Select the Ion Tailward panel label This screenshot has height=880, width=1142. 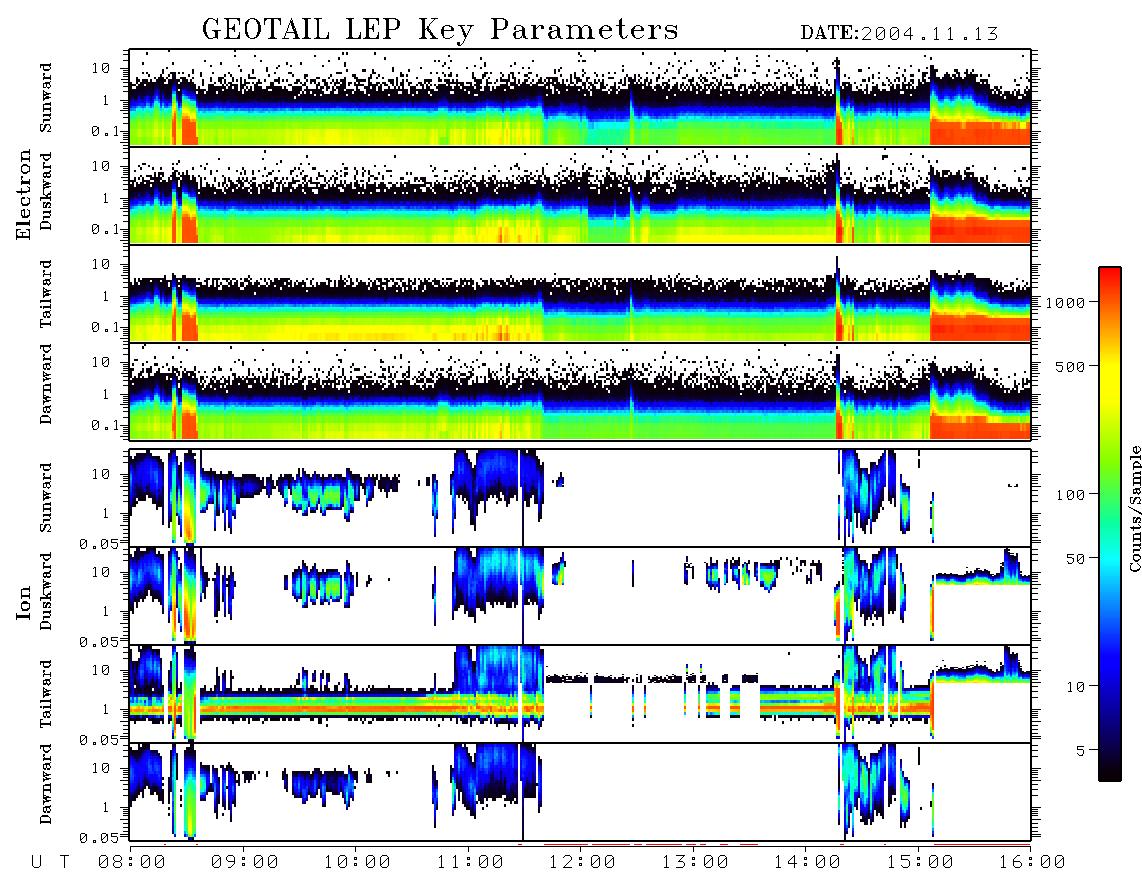click(x=46, y=693)
